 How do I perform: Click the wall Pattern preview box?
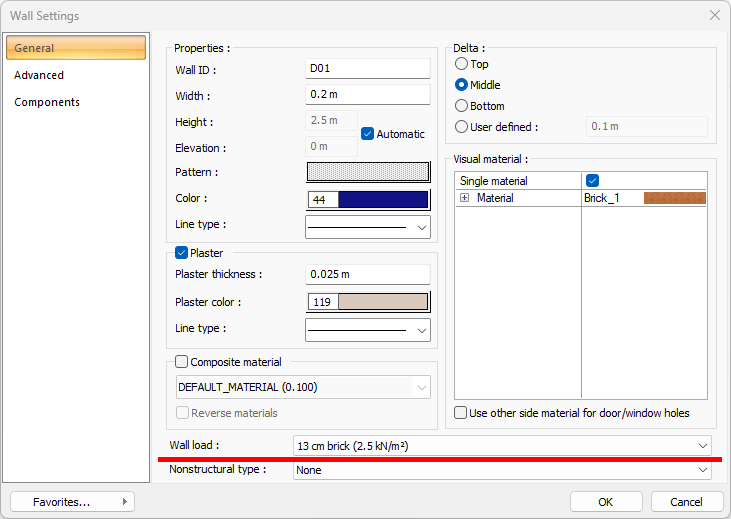pyautogui.click(x=367, y=172)
